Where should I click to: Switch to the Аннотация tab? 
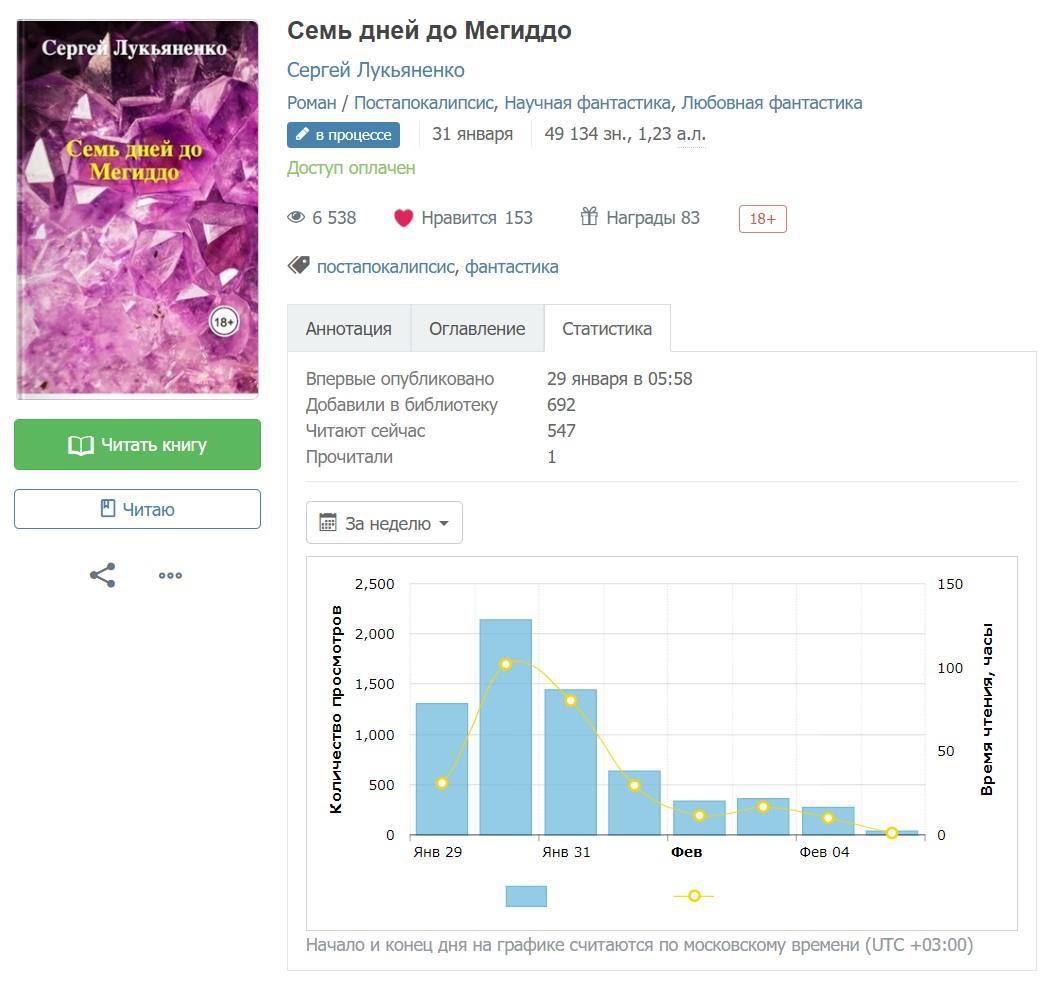pos(348,329)
